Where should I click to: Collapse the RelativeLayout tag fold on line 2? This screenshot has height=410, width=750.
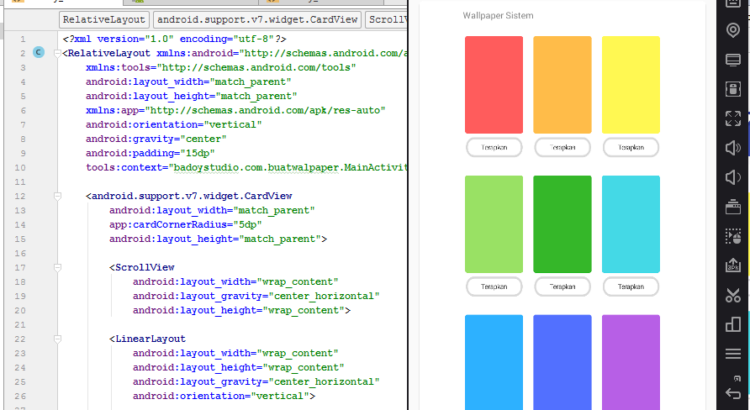point(56,54)
